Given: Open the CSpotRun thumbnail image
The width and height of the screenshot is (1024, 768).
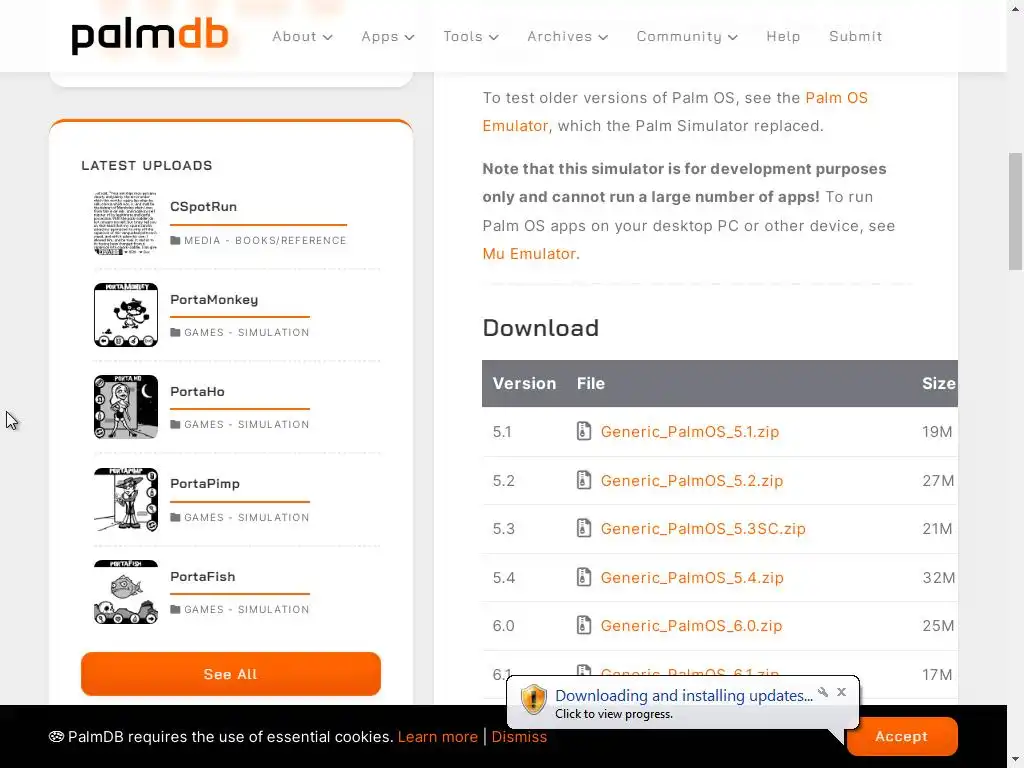Looking at the screenshot, I should tap(125, 223).
